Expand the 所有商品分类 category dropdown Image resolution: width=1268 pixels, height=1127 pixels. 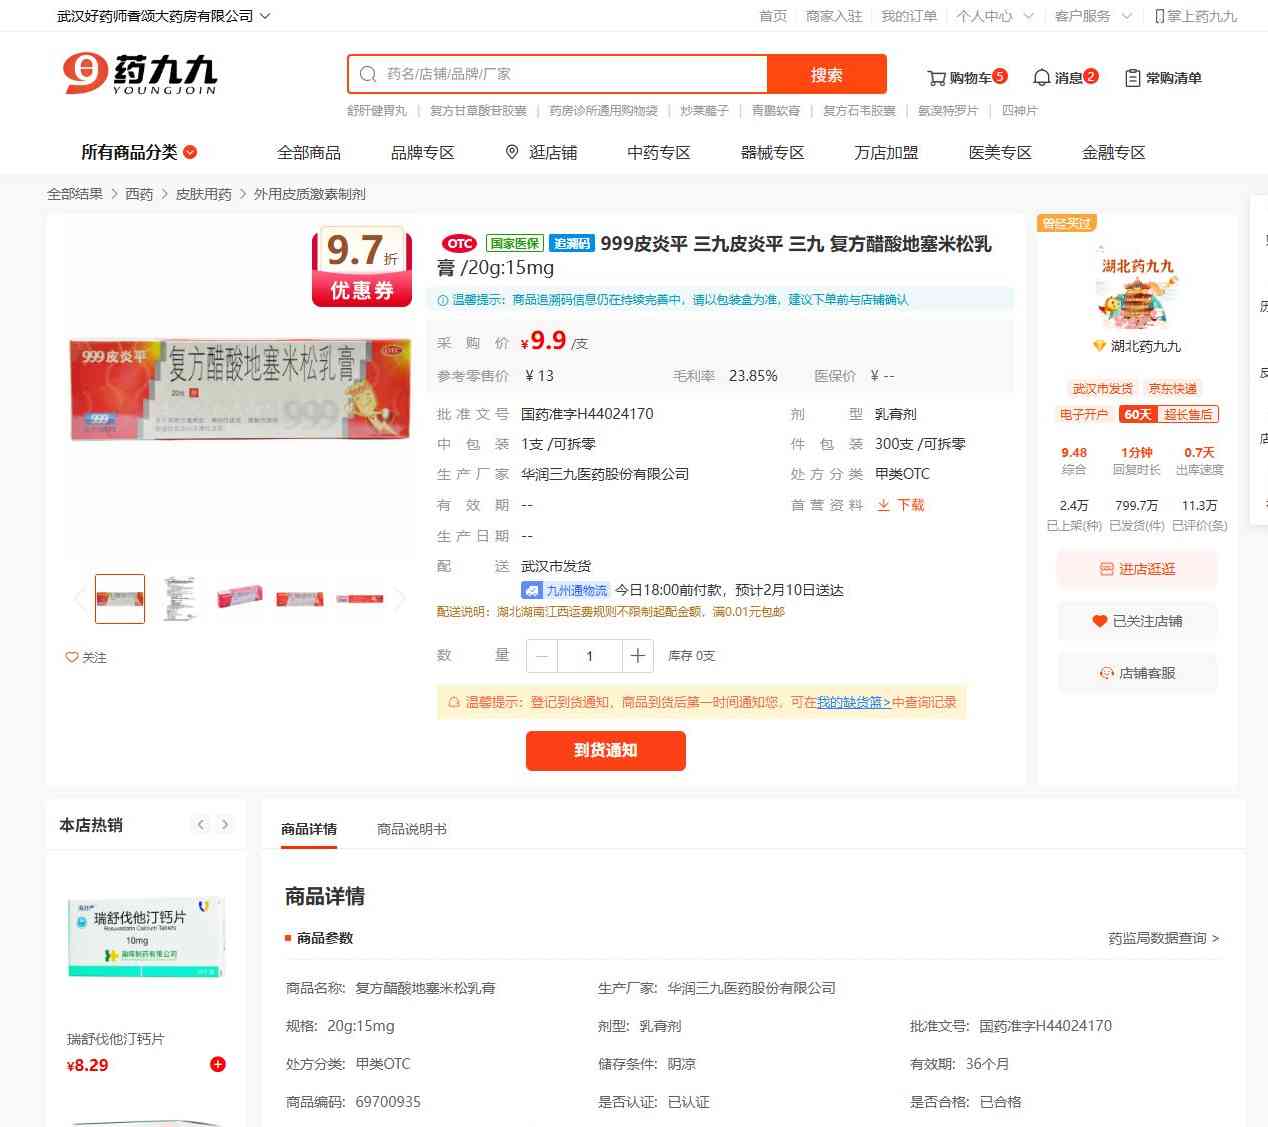point(139,152)
